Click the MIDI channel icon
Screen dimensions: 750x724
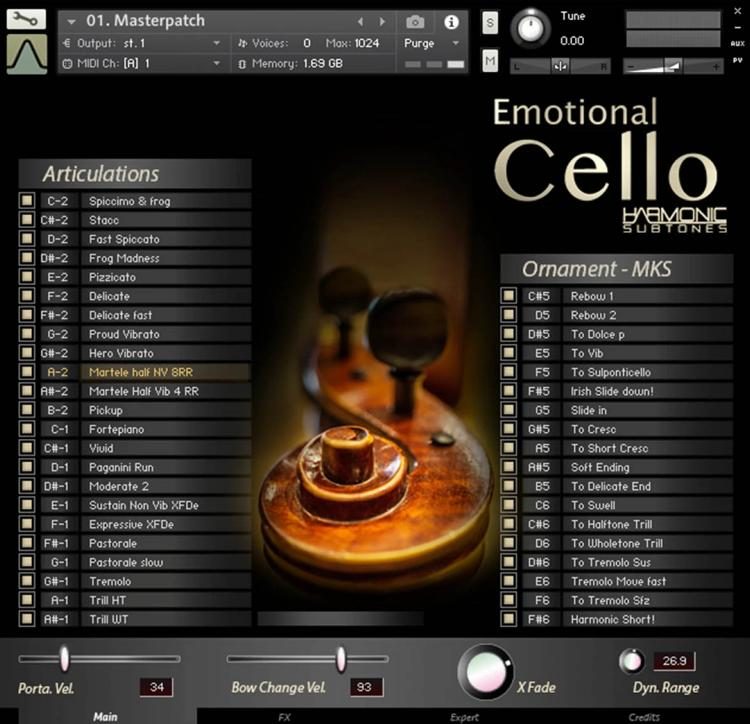click(x=67, y=63)
